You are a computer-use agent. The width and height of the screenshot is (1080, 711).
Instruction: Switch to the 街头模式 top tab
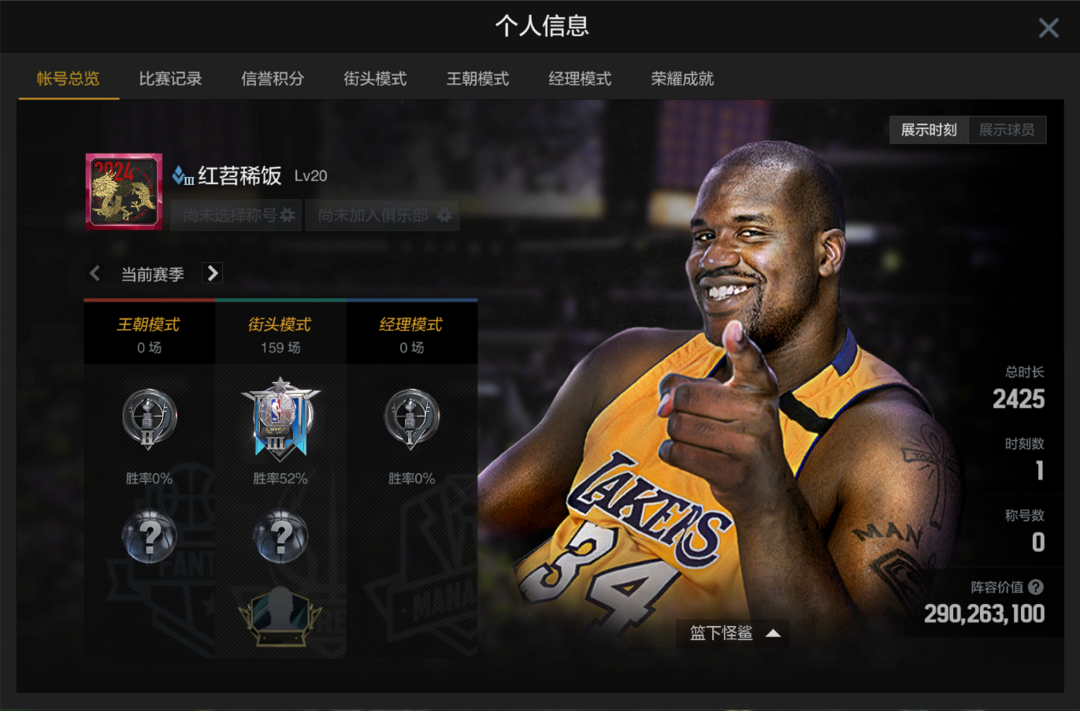tap(375, 79)
